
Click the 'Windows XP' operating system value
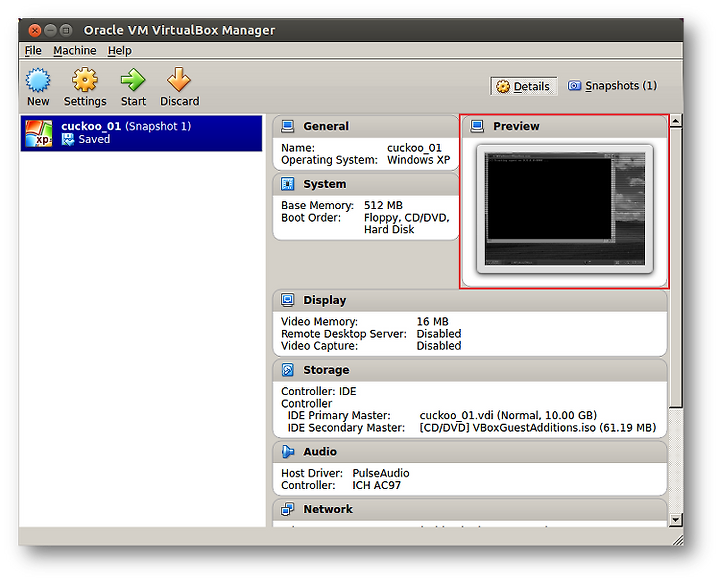coord(418,160)
